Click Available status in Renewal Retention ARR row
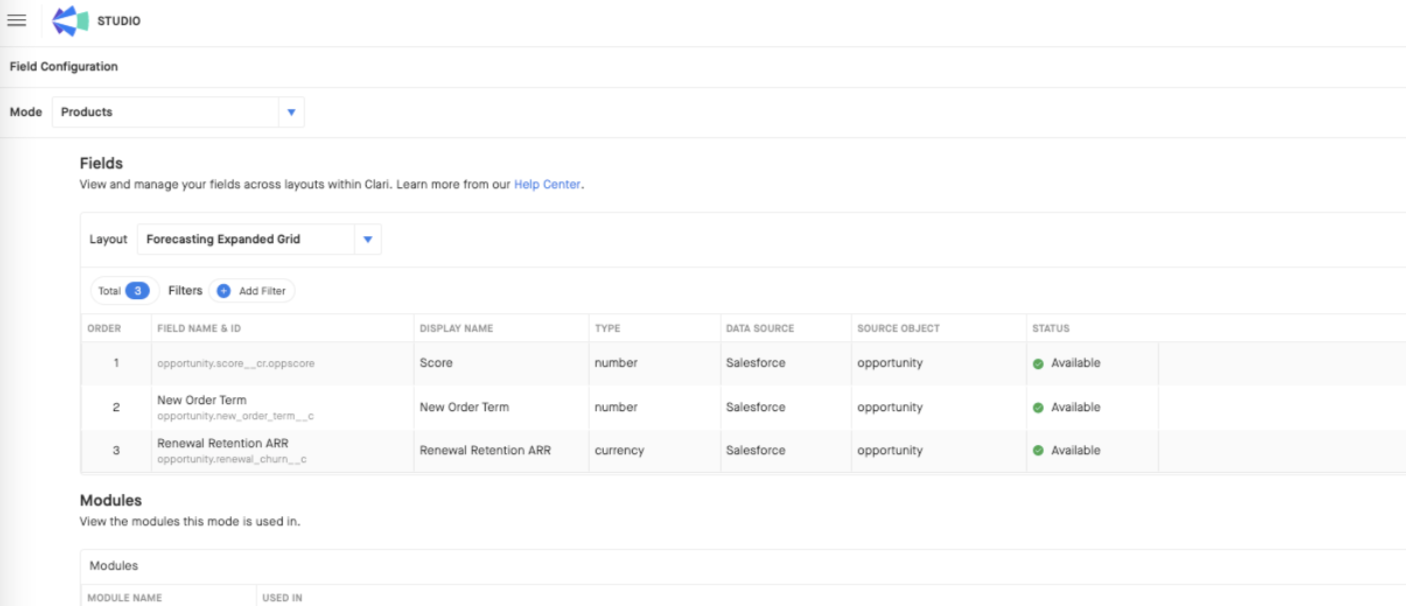The width and height of the screenshot is (1406, 606). tap(1076, 450)
